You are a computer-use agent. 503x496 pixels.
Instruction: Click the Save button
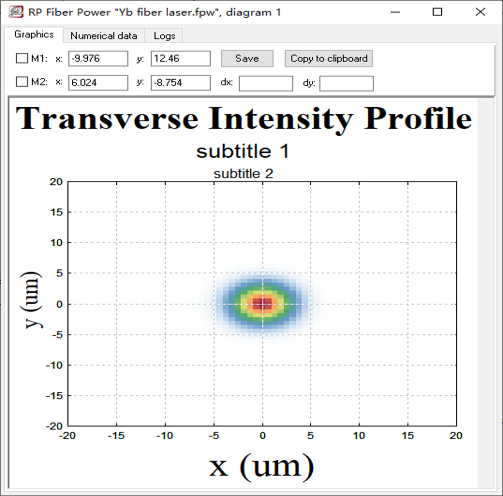tap(247, 59)
